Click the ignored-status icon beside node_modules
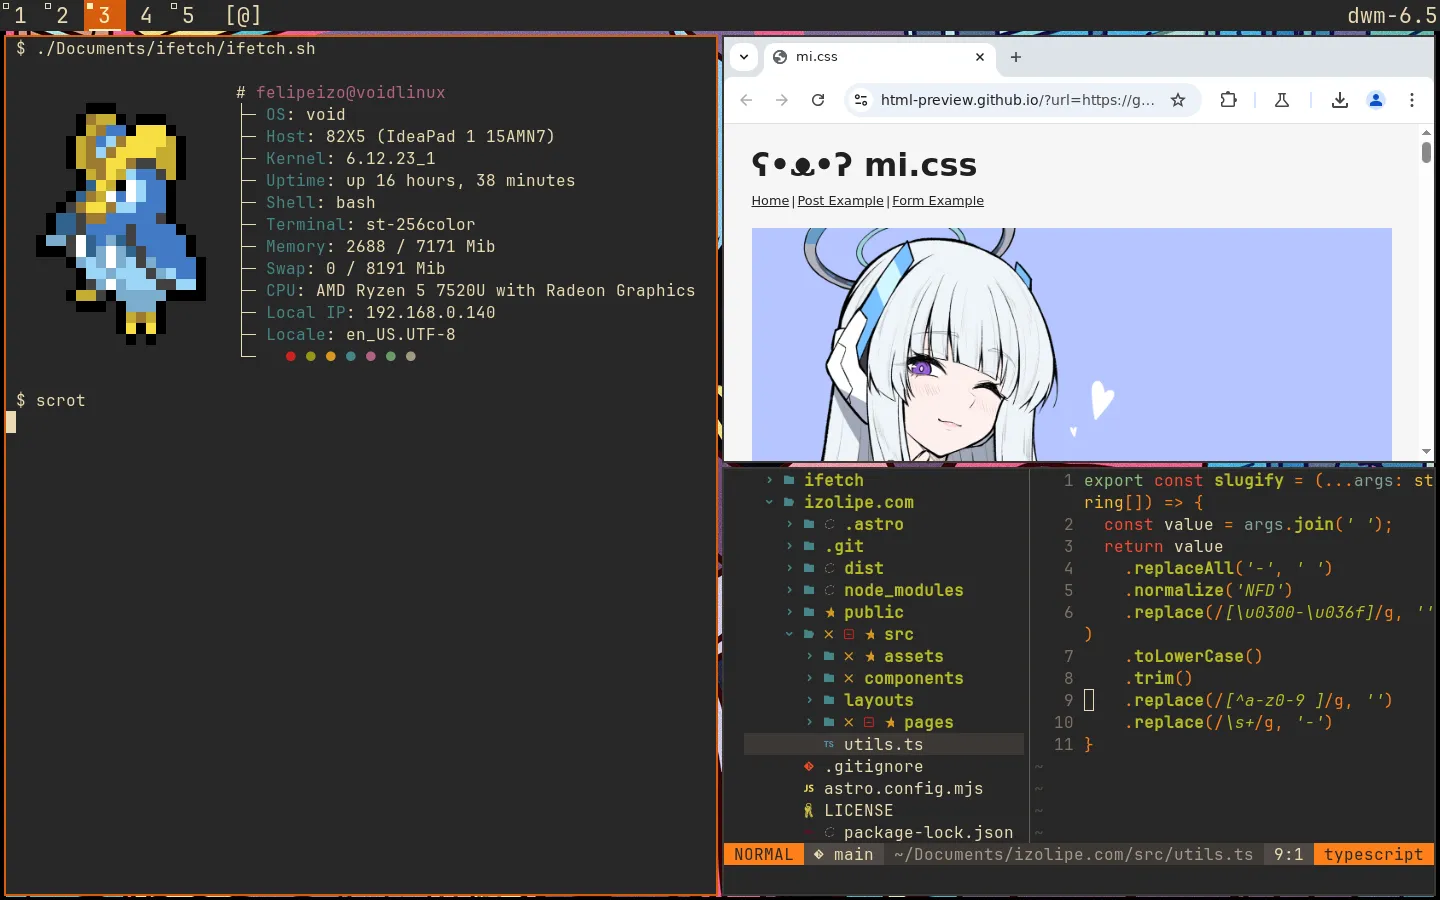Image resolution: width=1440 pixels, height=900 pixels. pyautogui.click(x=829, y=591)
